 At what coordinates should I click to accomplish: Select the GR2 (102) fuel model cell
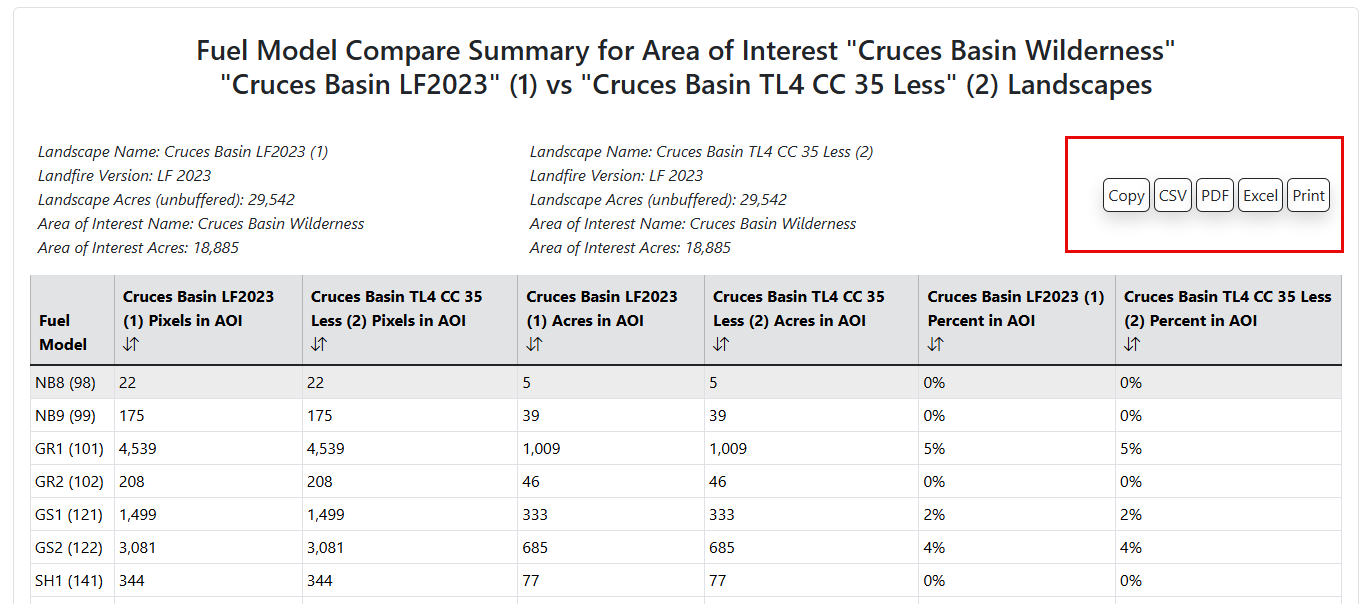(72, 481)
